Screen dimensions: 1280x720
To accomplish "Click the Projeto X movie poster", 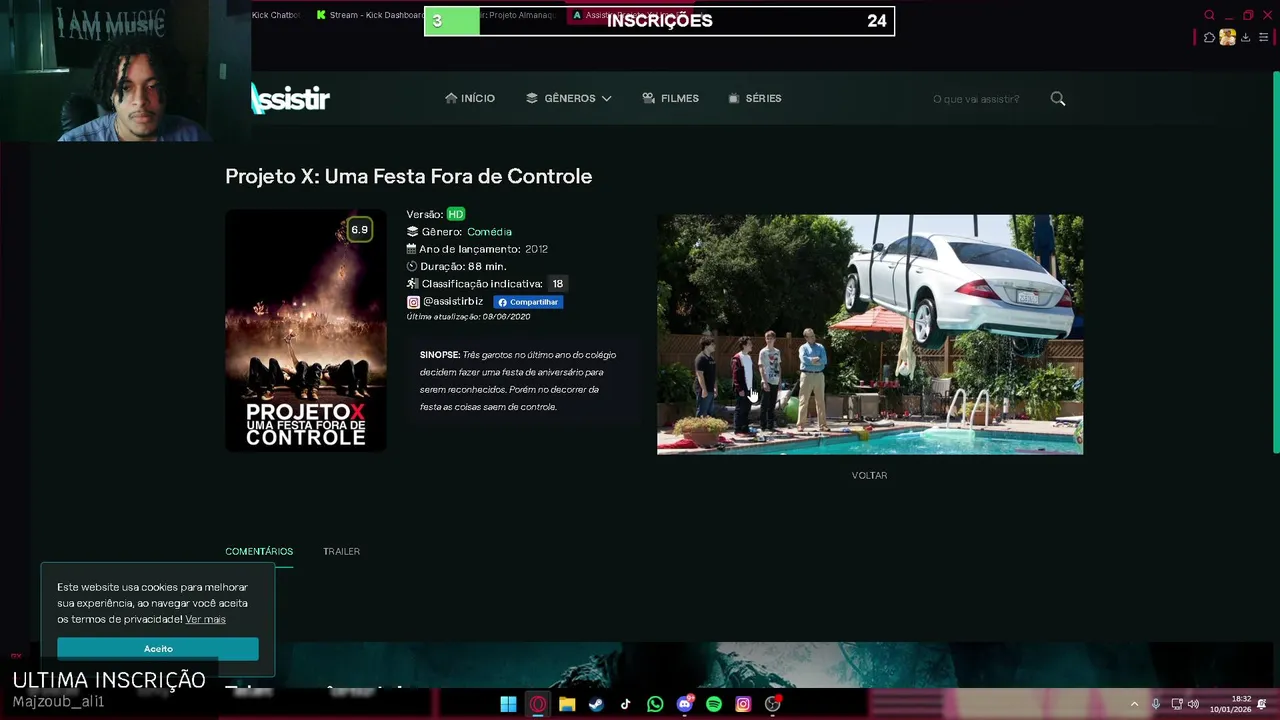I will coord(306,330).
